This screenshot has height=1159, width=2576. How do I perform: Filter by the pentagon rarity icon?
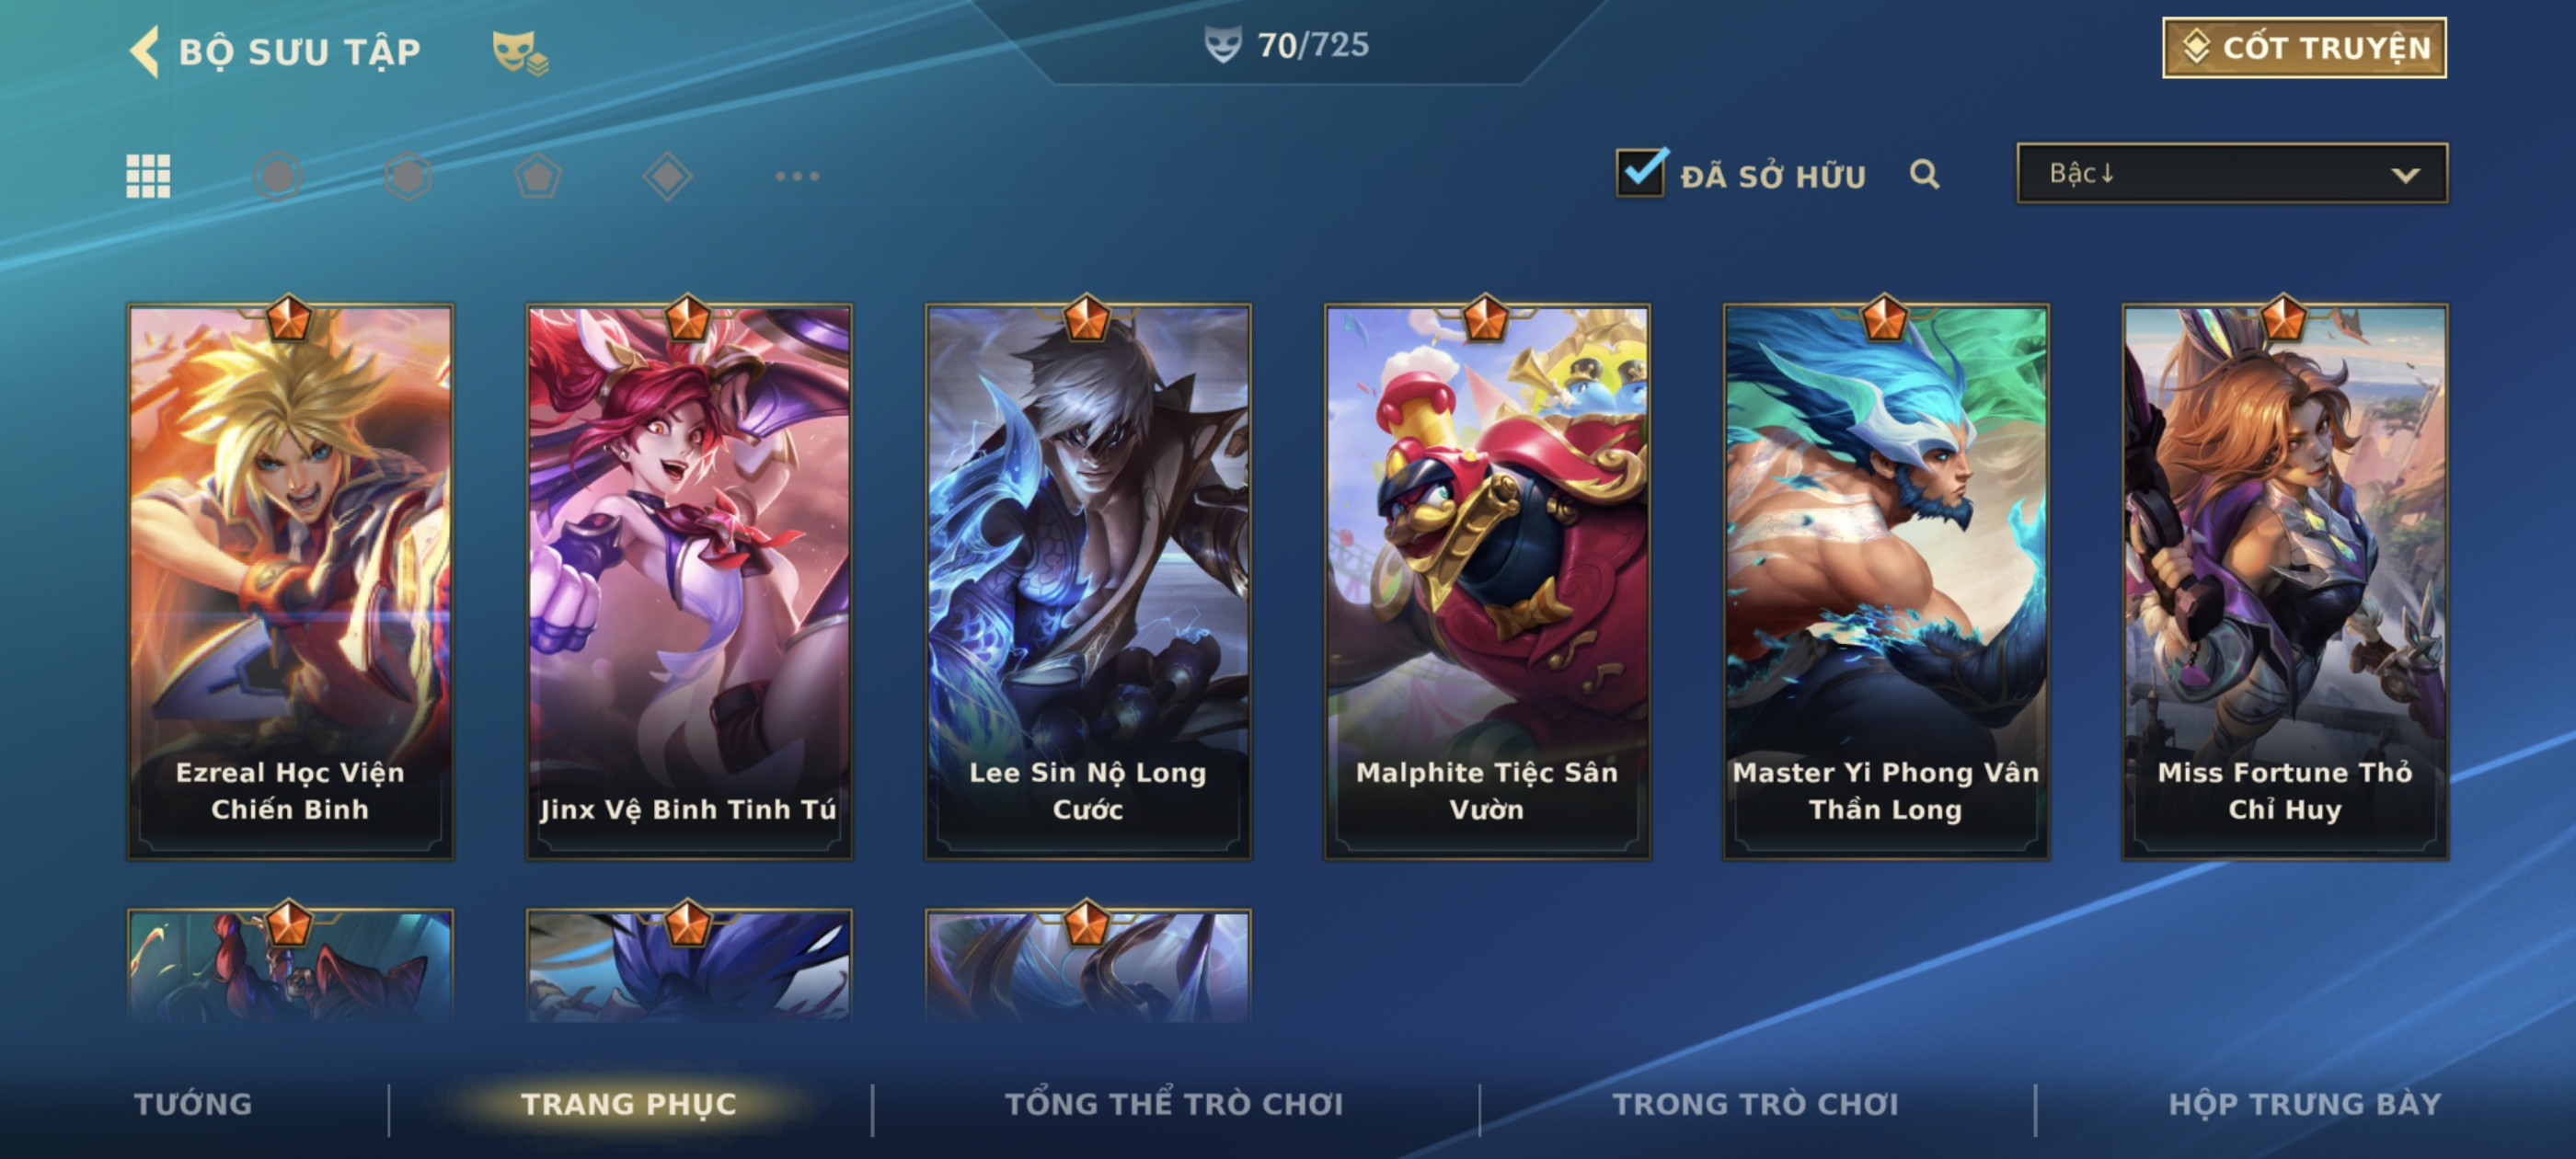click(538, 177)
